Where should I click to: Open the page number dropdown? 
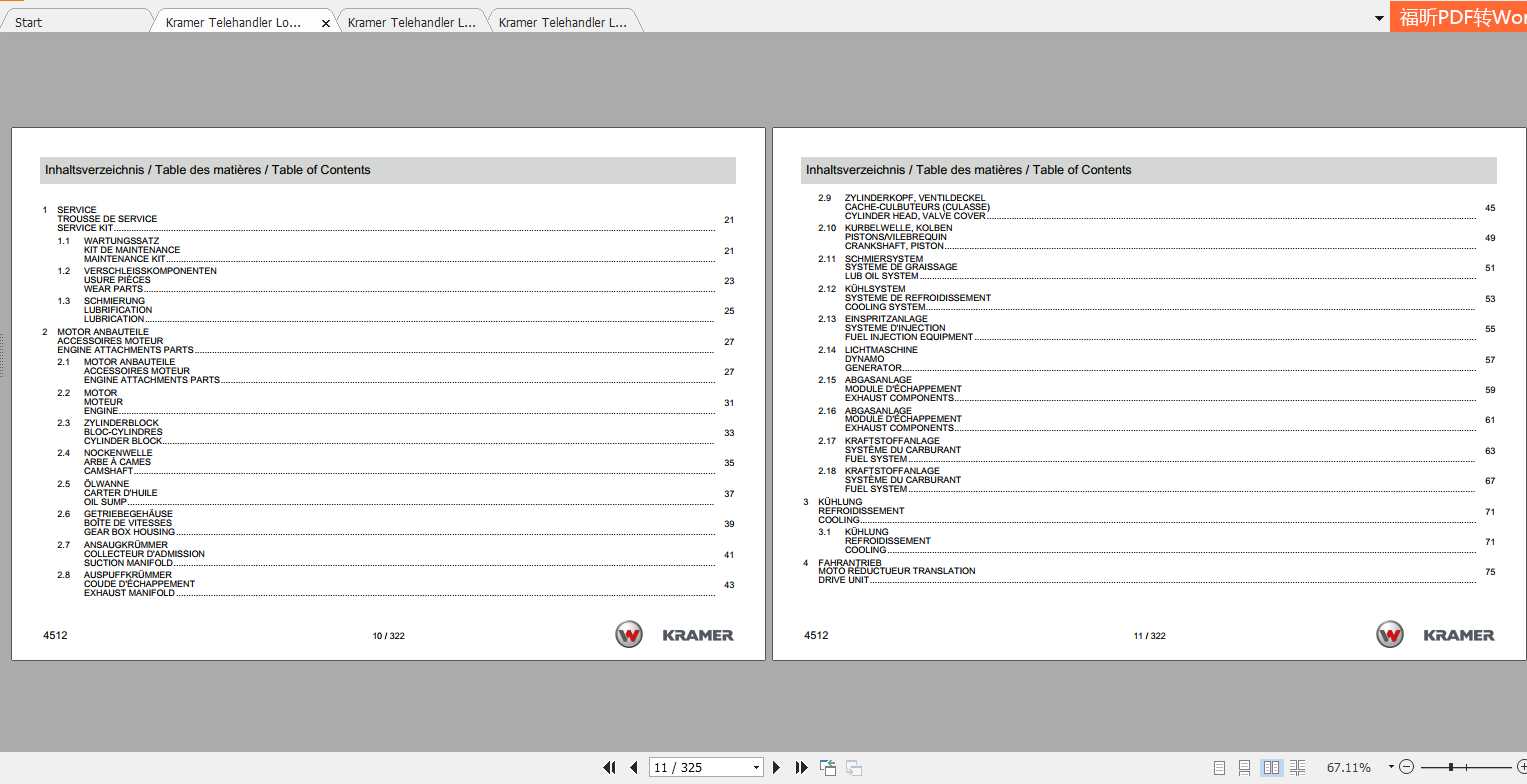pos(756,768)
